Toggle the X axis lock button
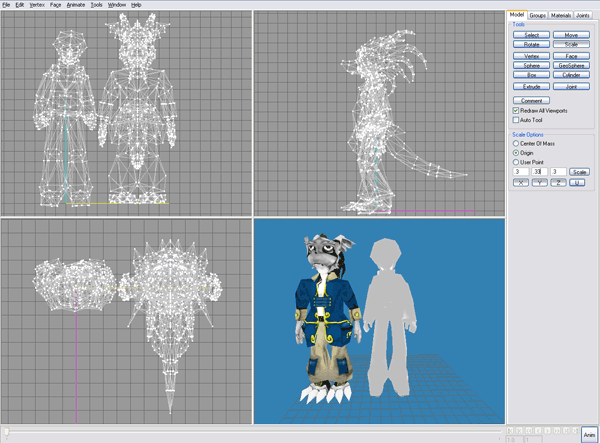600x443 pixels. click(521, 182)
